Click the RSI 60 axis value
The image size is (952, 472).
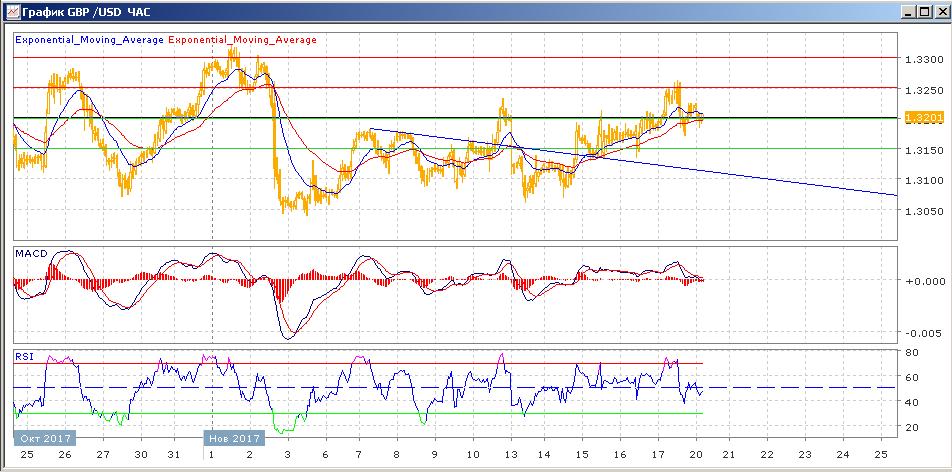[x=913, y=377]
